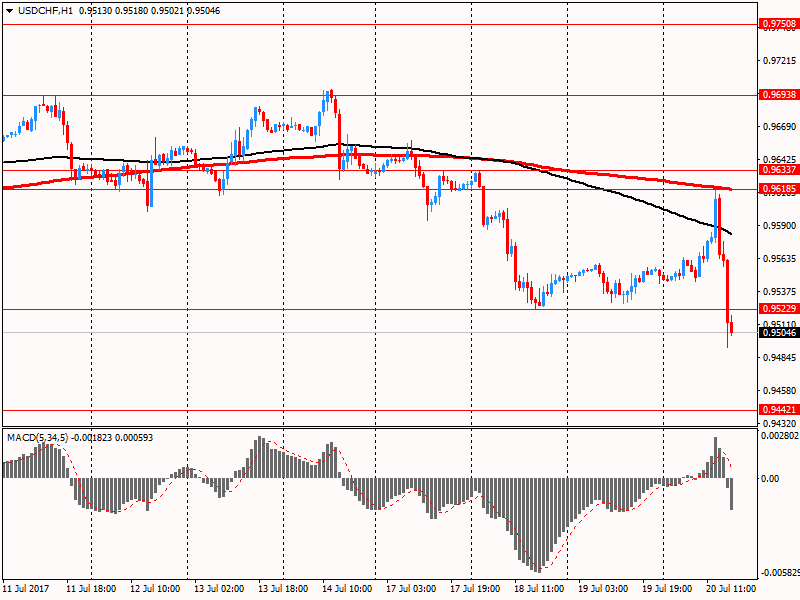Select the 0.95229 red price level label
Viewport: 800px width, 600px height.
coord(779,309)
